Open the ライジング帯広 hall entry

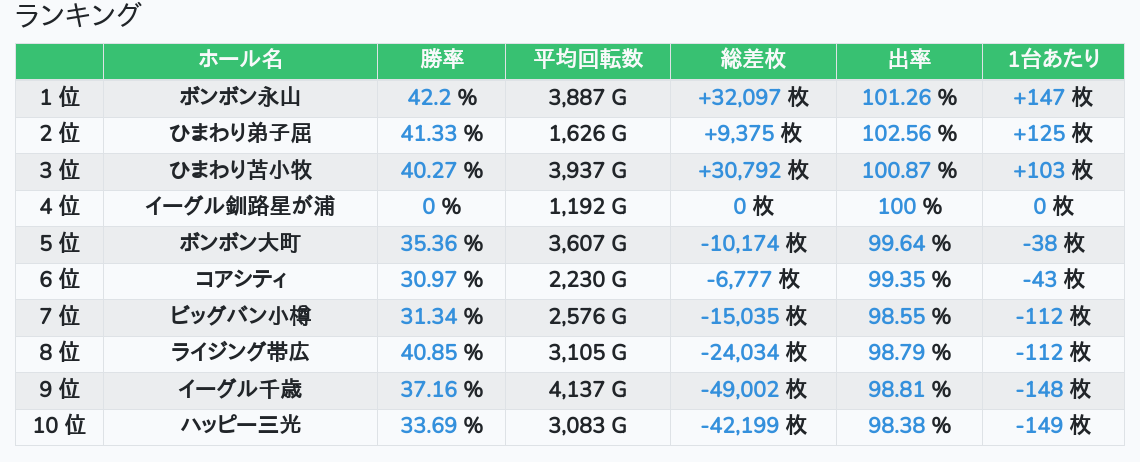[x=240, y=353]
